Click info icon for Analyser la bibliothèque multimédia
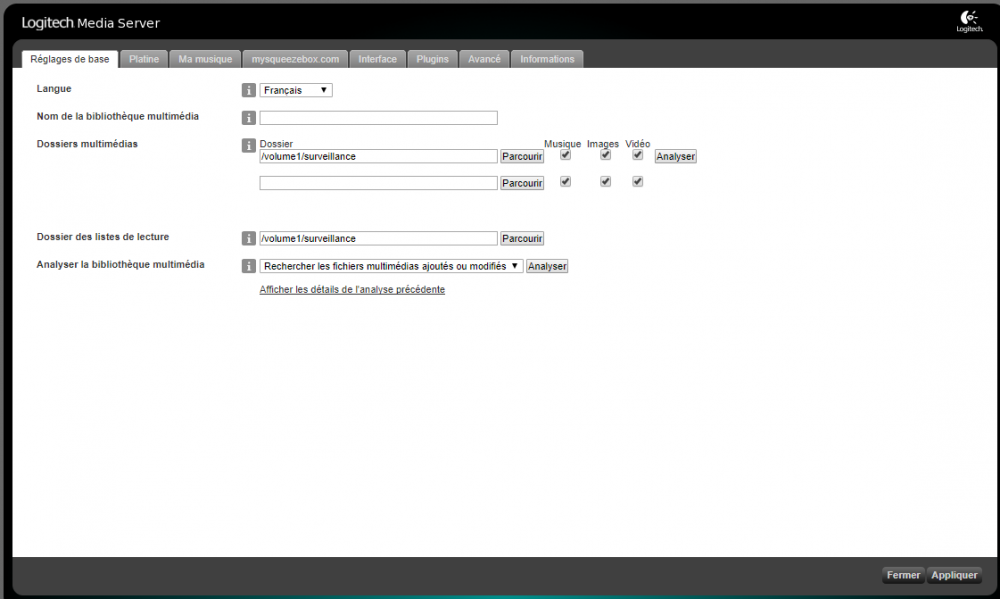The image size is (1000, 599). pyautogui.click(x=249, y=266)
